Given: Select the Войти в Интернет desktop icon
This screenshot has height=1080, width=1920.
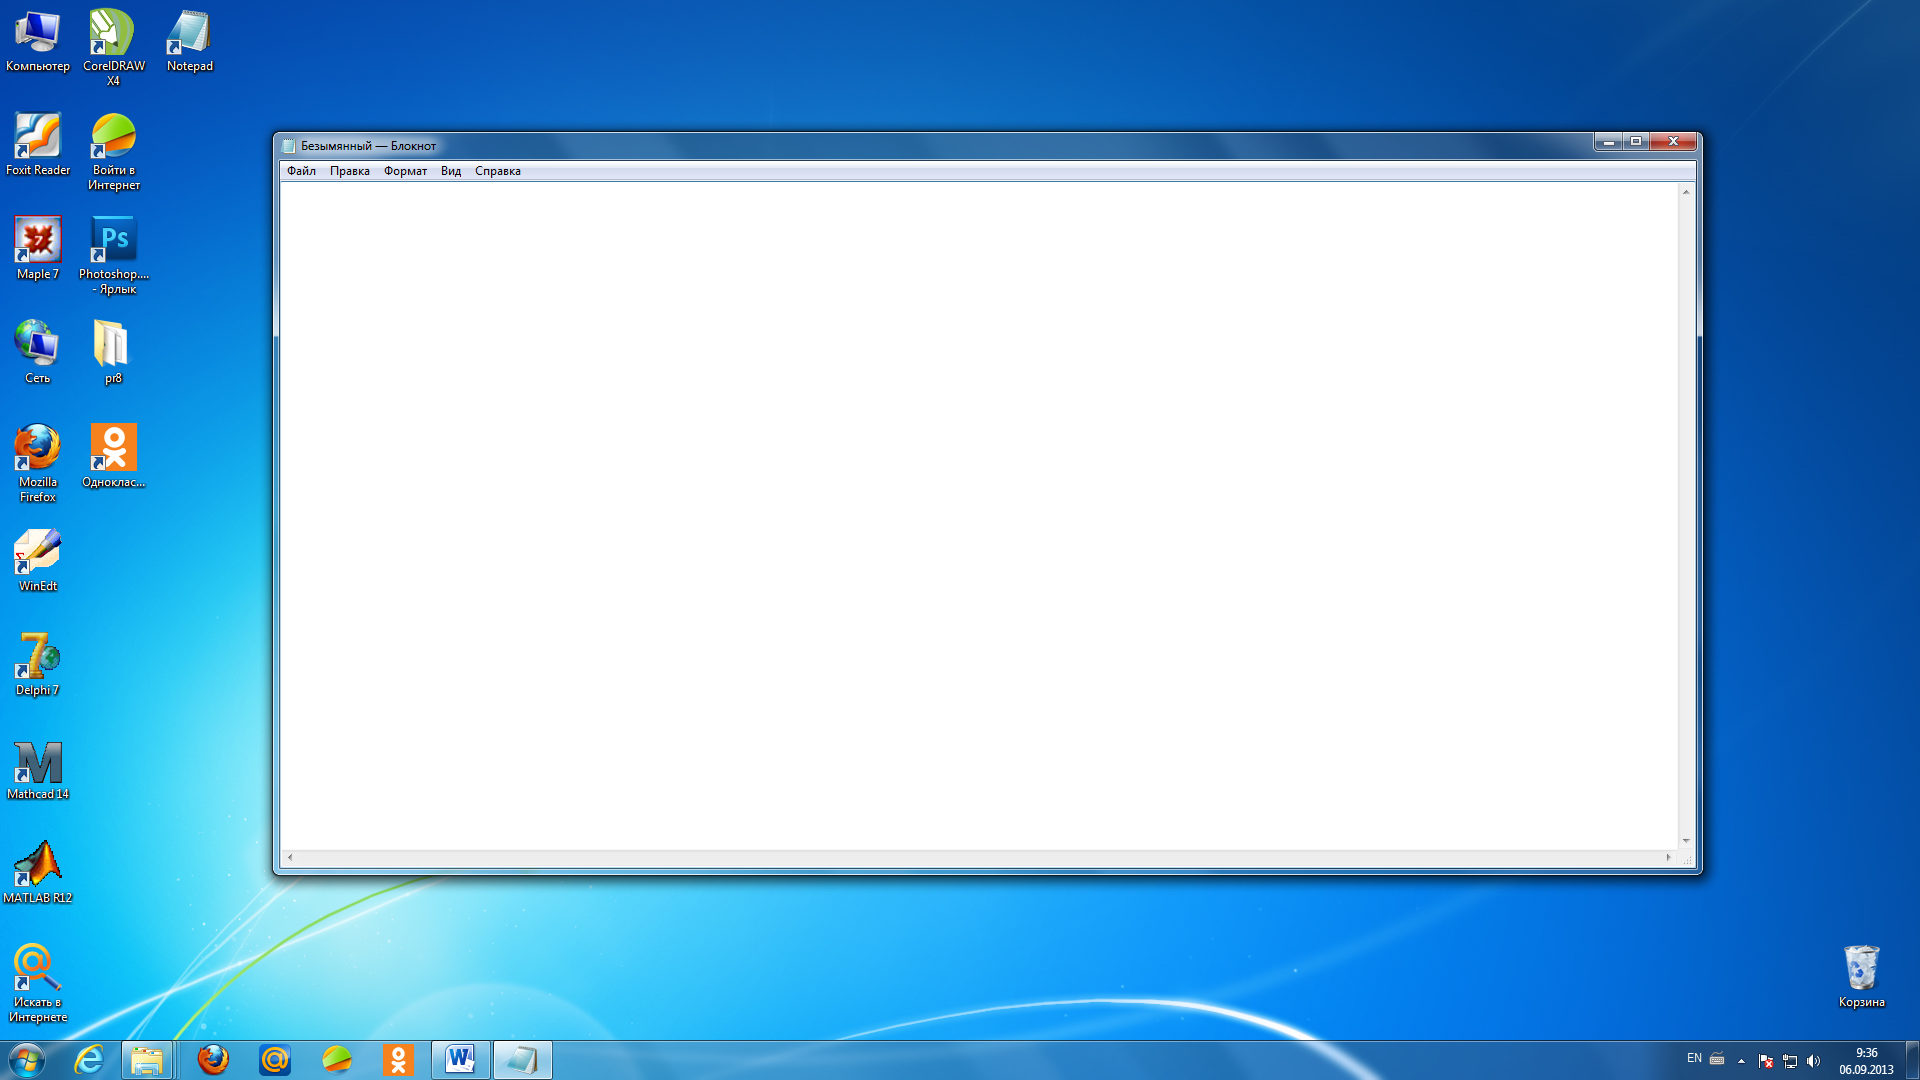Looking at the screenshot, I should coord(114,151).
